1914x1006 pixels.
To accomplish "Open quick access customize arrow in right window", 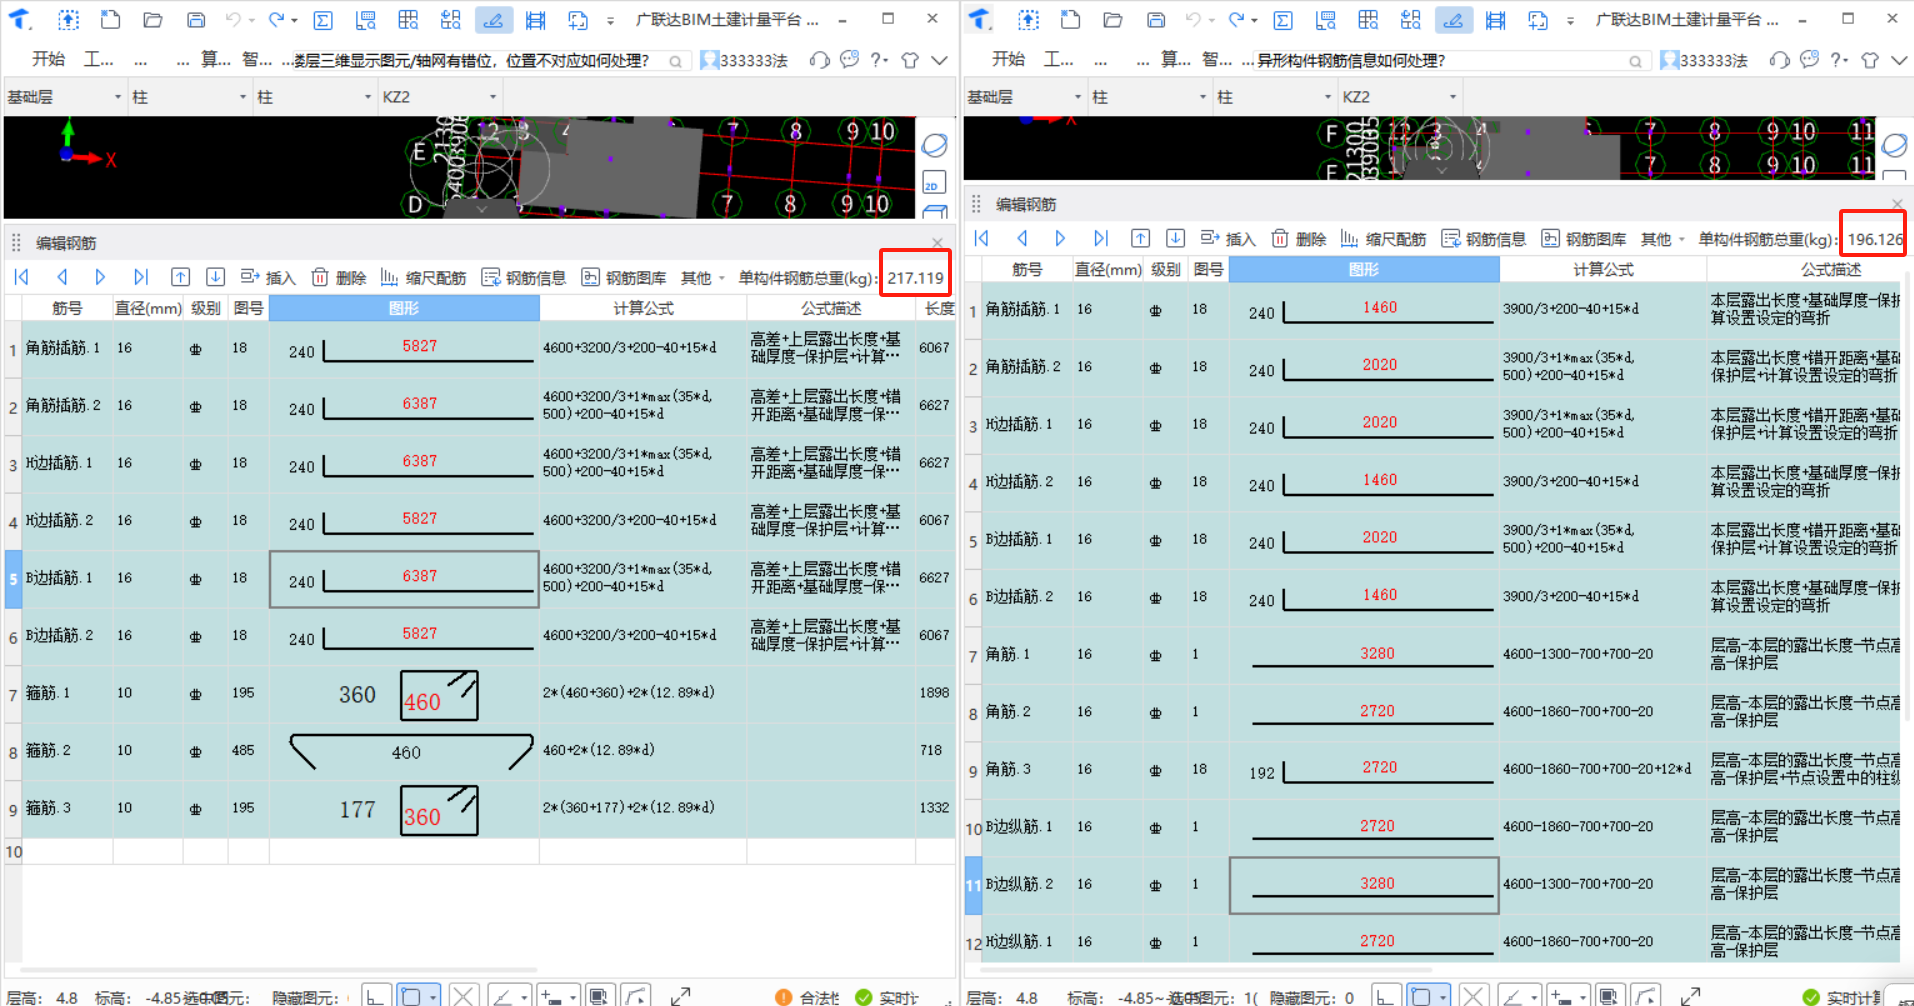I will point(1570,20).
